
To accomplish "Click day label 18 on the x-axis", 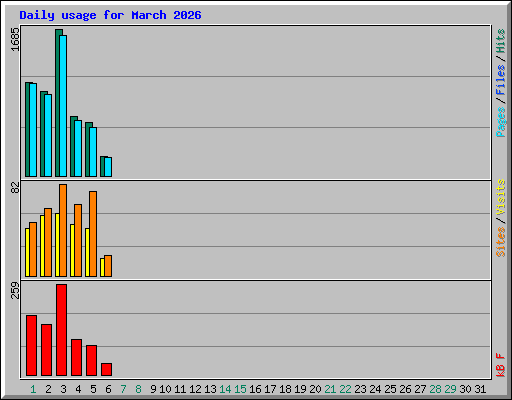I will click(x=285, y=389).
